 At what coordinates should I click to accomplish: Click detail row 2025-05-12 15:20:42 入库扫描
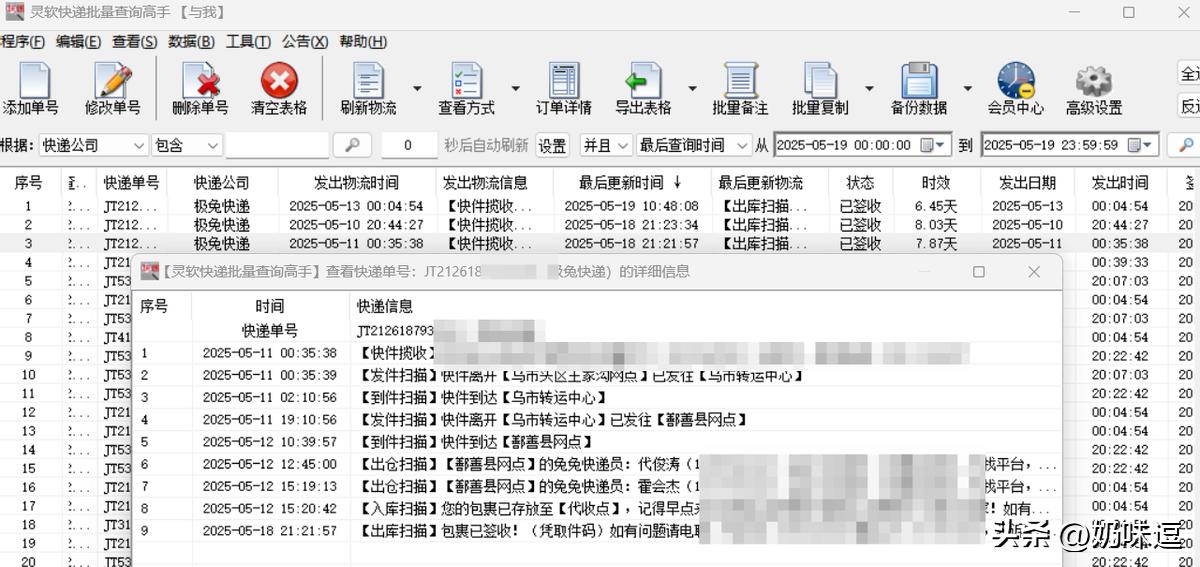596,508
